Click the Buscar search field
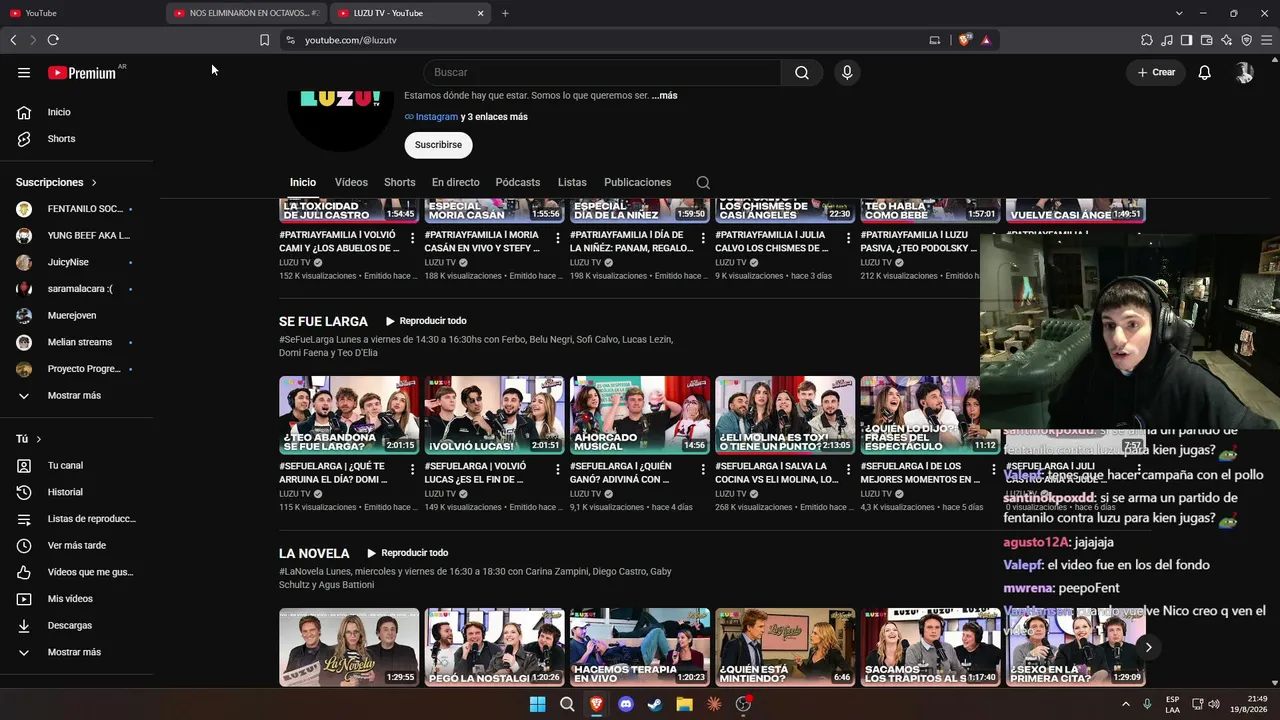This screenshot has width=1280, height=720. coord(601,72)
